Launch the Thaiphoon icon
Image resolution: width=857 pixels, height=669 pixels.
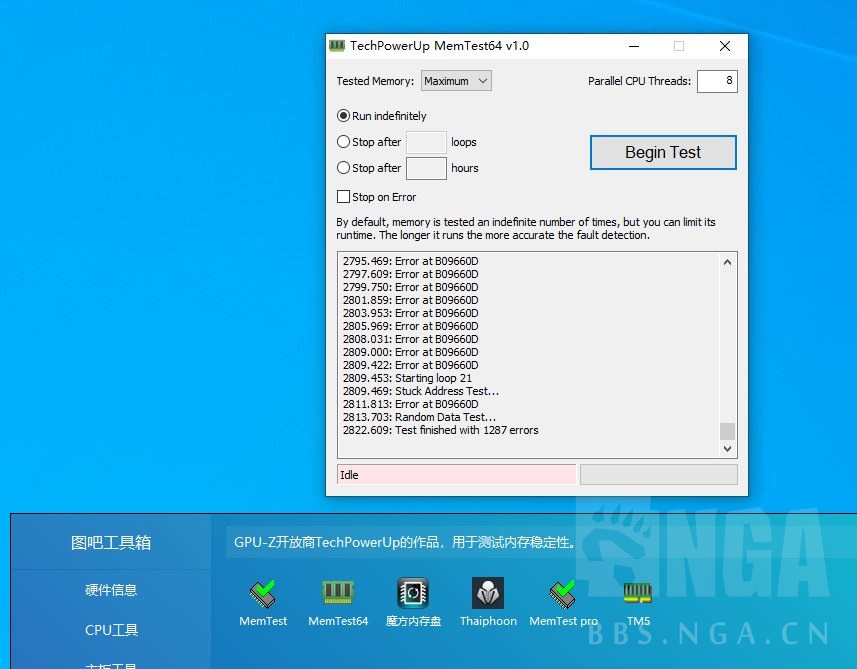(x=488, y=593)
